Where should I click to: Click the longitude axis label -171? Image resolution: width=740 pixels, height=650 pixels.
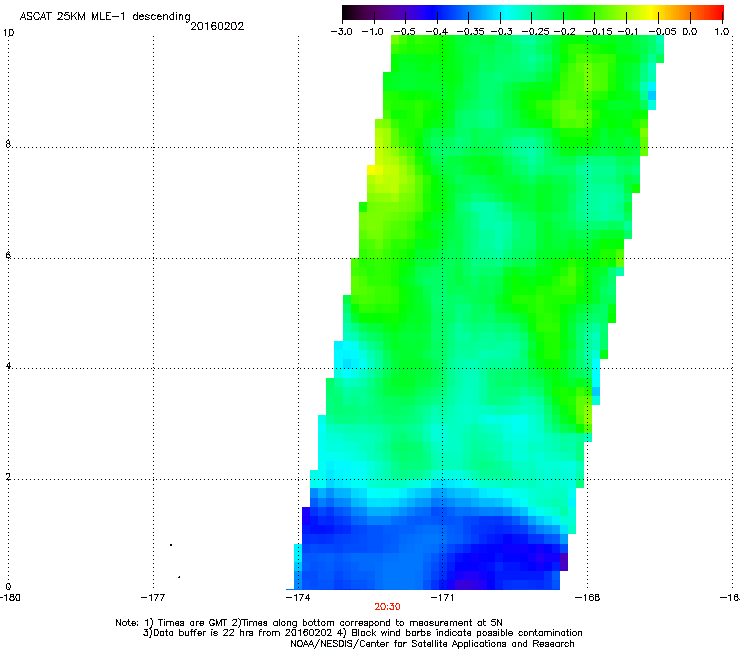click(x=442, y=598)
